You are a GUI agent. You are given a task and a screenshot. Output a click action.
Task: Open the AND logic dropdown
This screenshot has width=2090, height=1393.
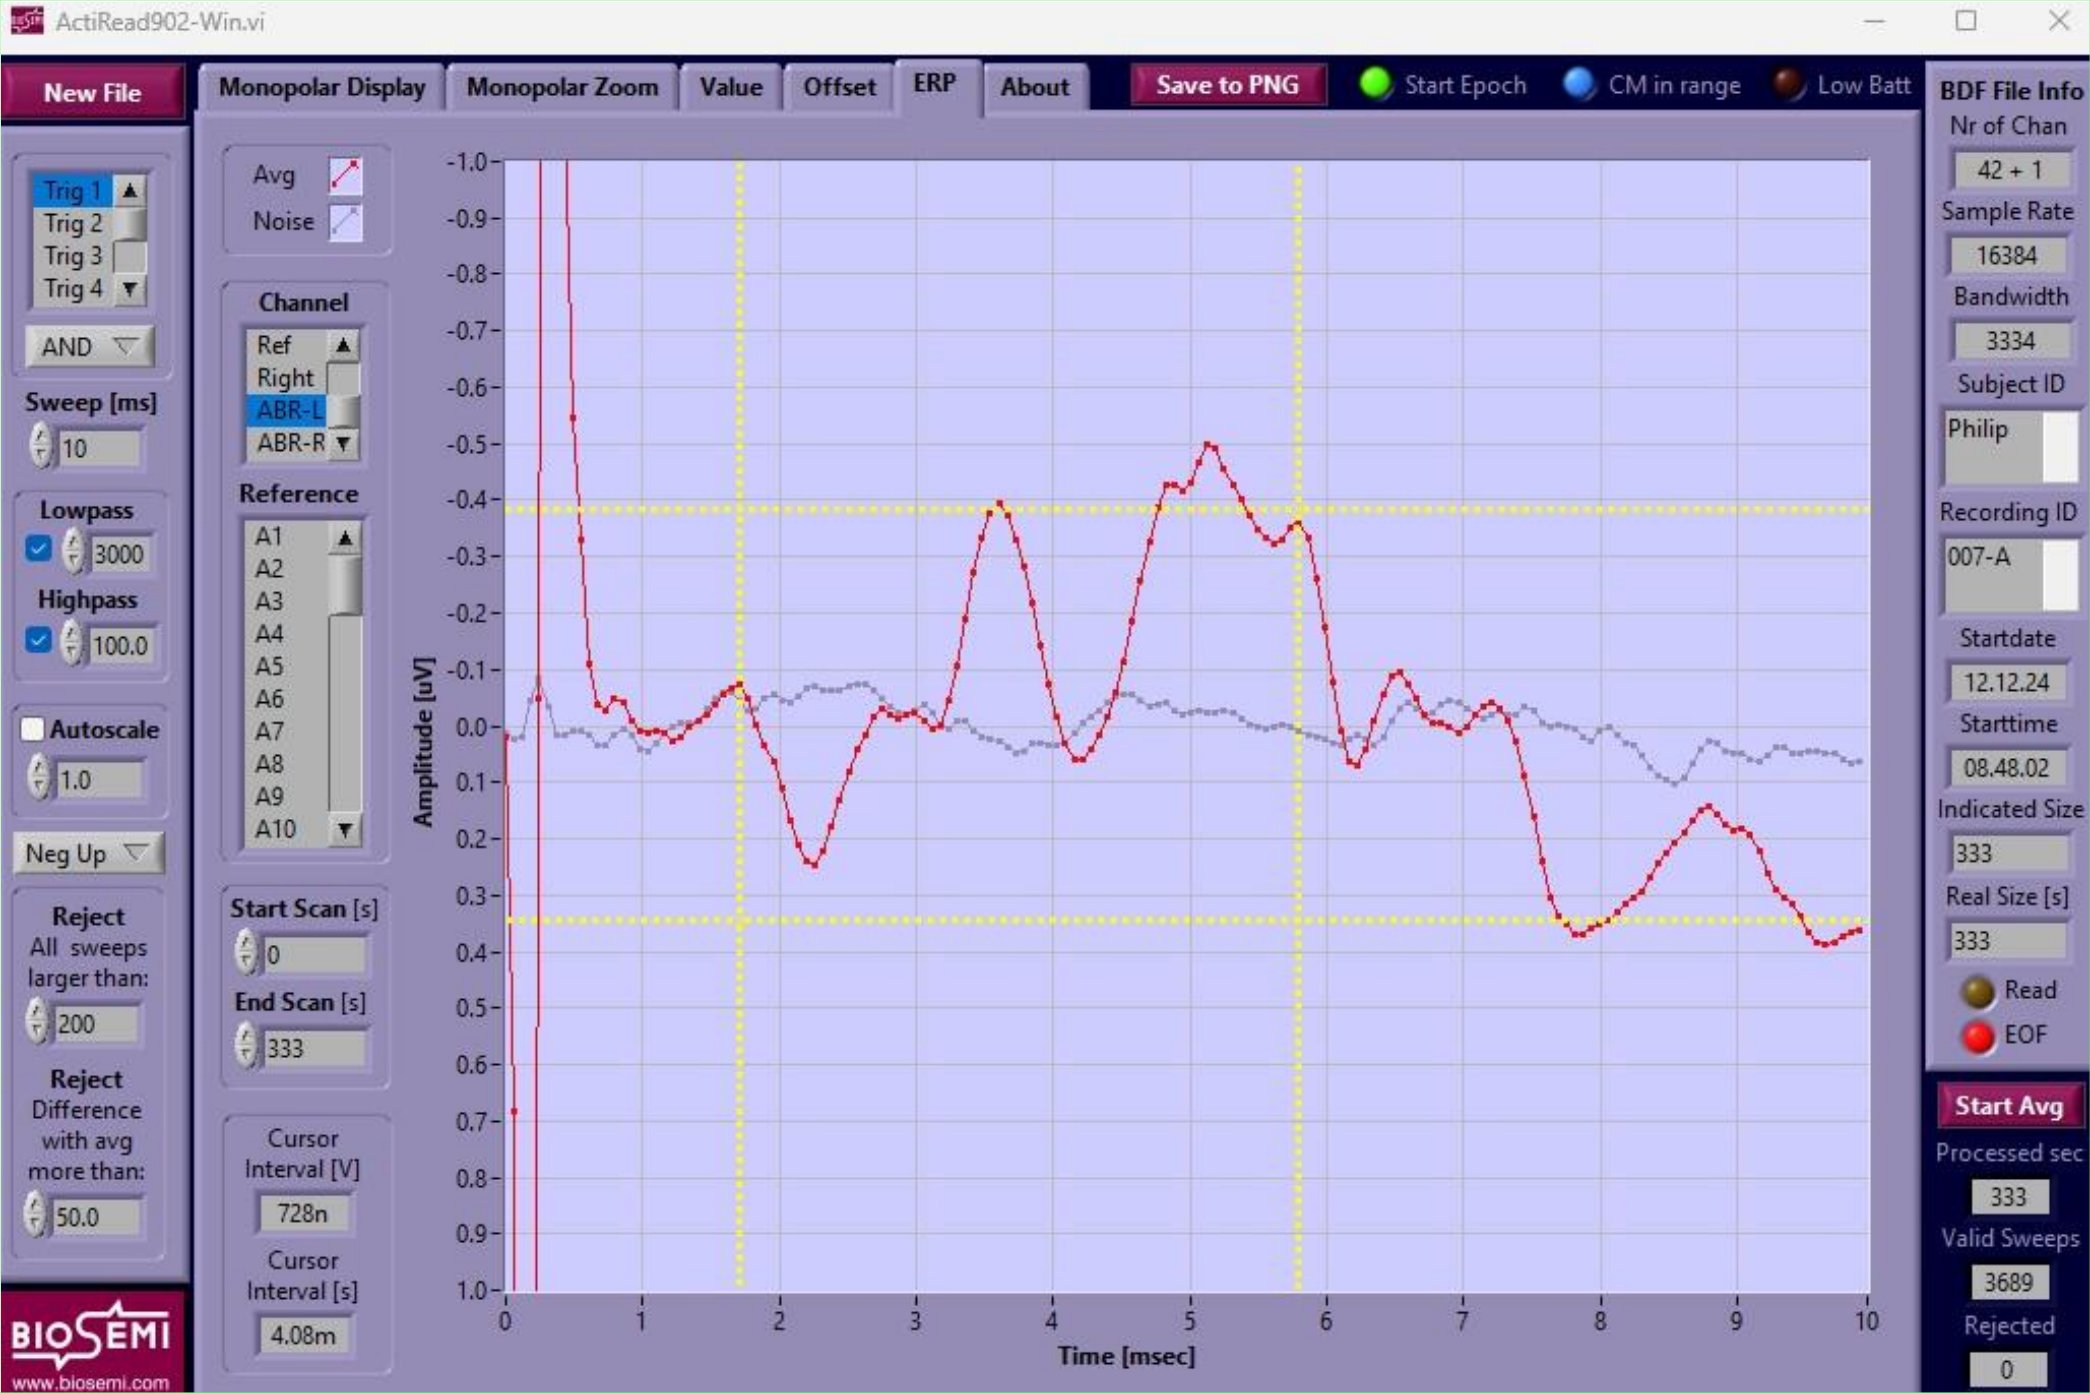tap(89, 347)
